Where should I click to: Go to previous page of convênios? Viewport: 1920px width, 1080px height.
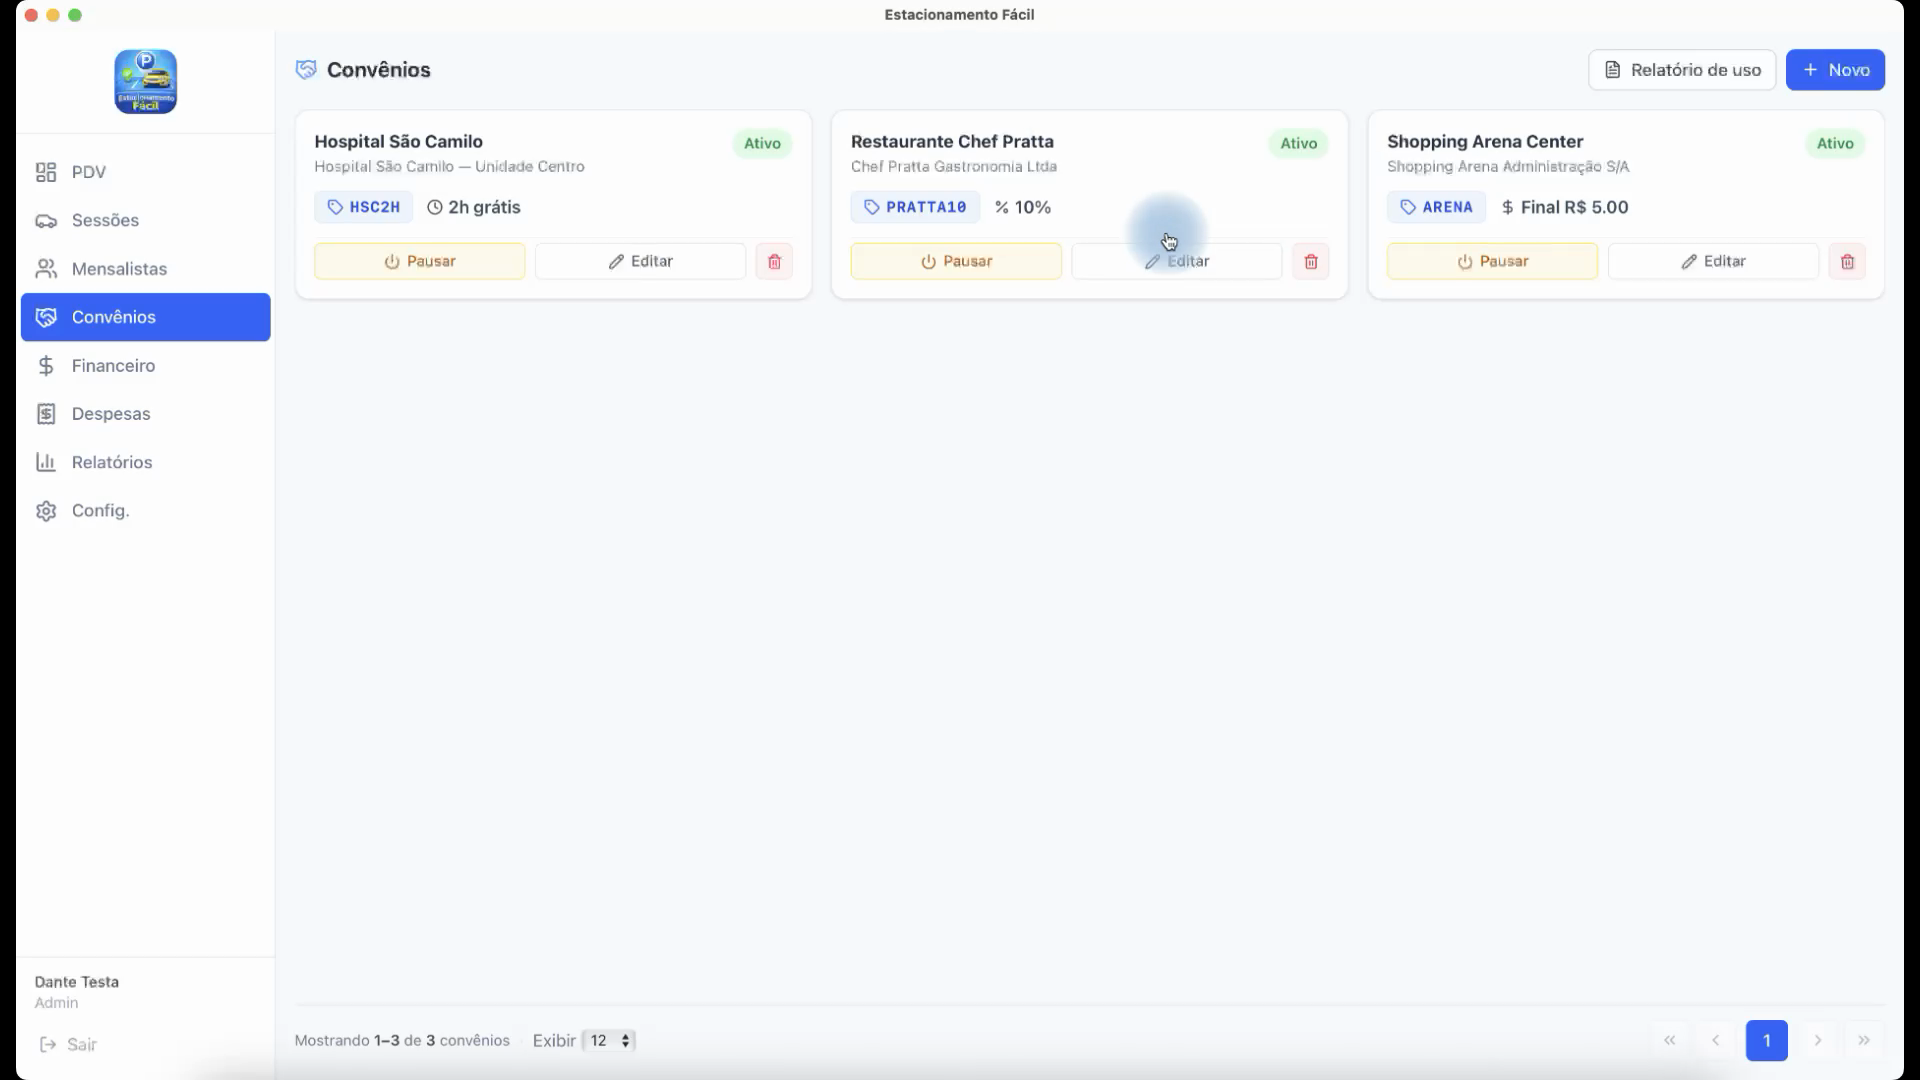point(1716,1041)
